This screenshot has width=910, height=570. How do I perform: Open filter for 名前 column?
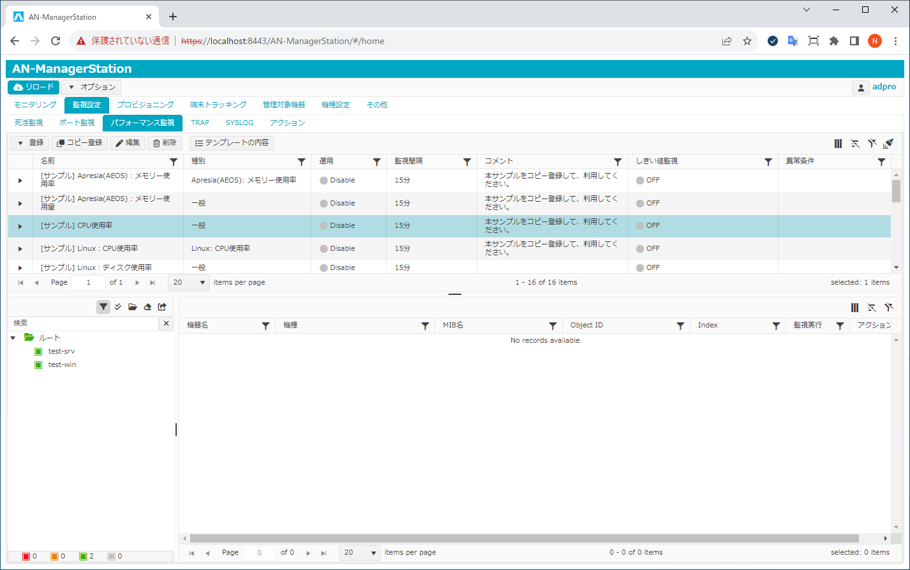[x=173, y=161]
